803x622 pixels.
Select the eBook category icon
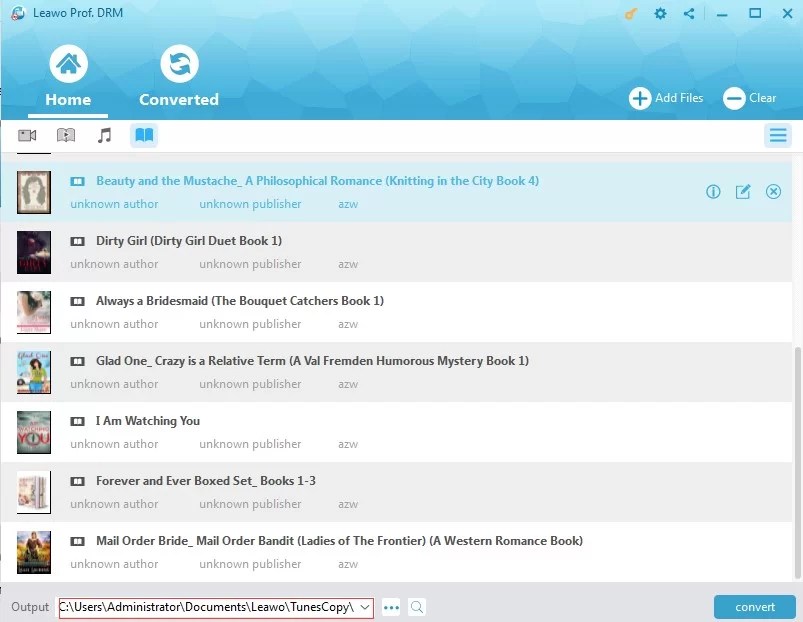[x=143, y=134]
